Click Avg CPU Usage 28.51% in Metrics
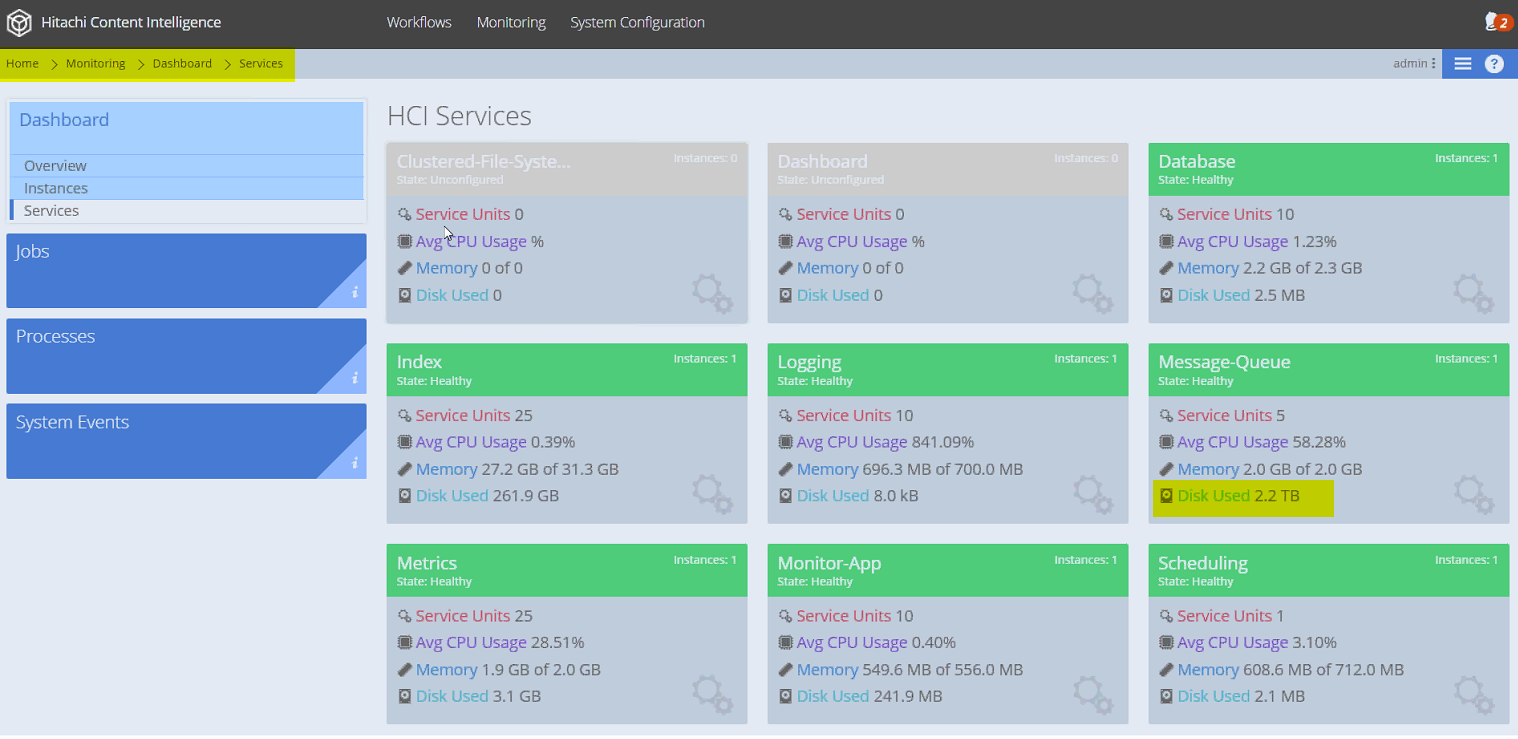Screen dimensions: 1518x739 pyautogui.click(x=500, y=643)
